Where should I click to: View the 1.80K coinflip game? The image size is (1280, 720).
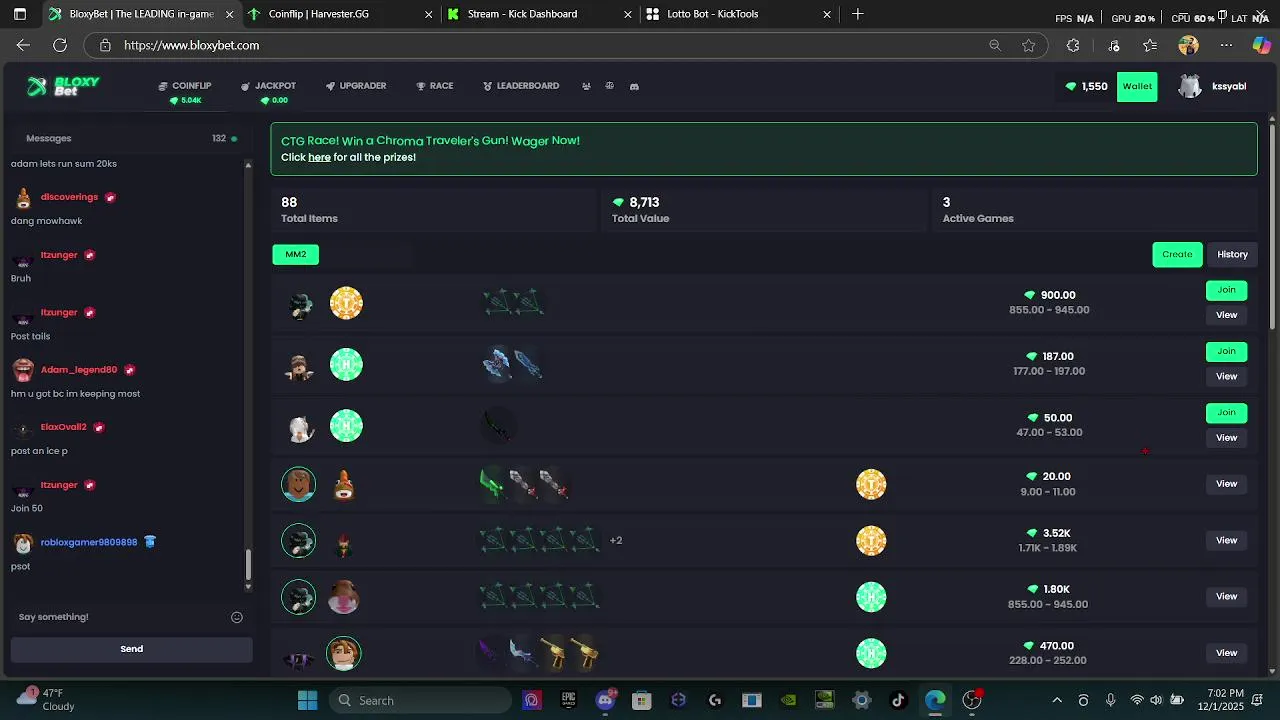[1226, 596]
